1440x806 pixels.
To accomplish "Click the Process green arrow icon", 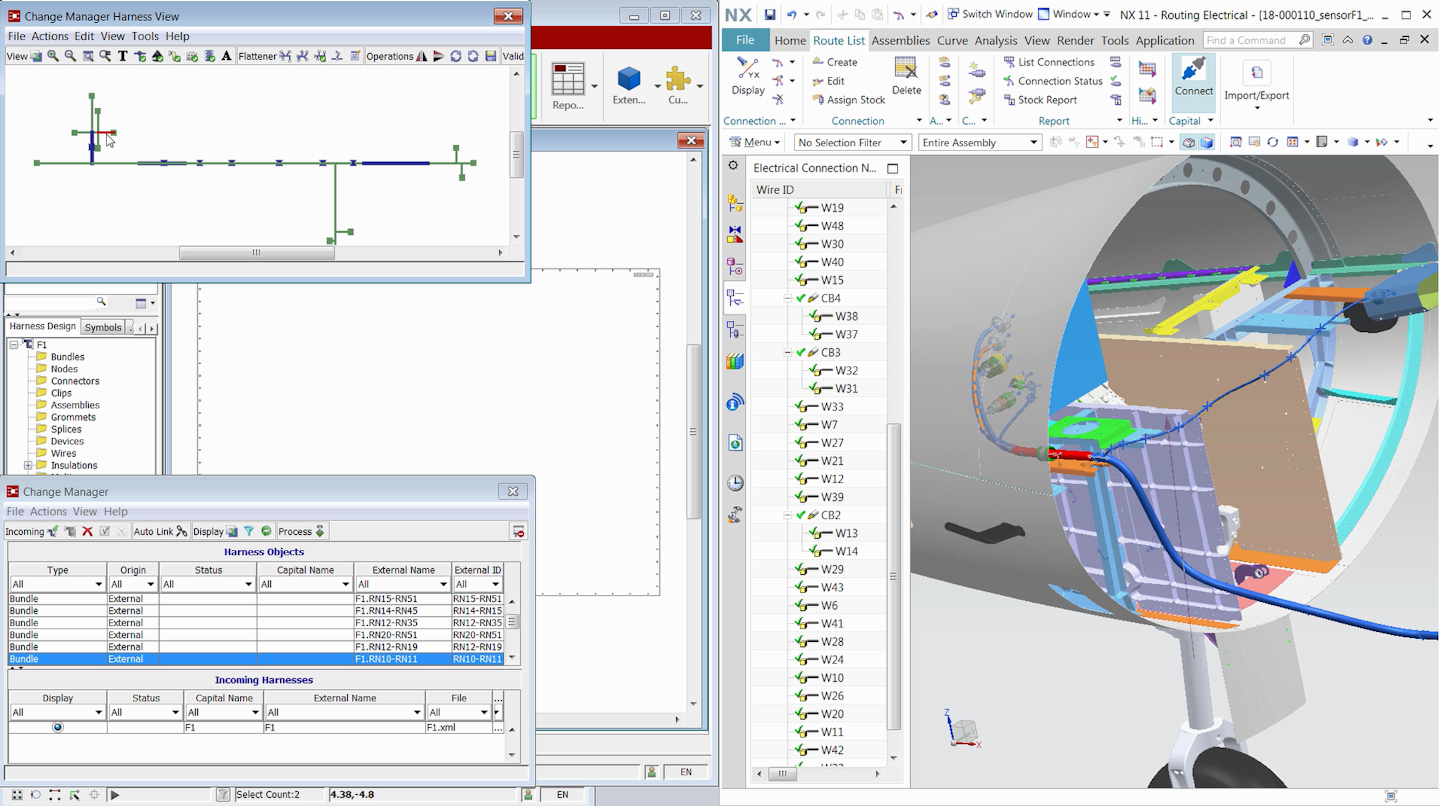I will tap(320, 531).
